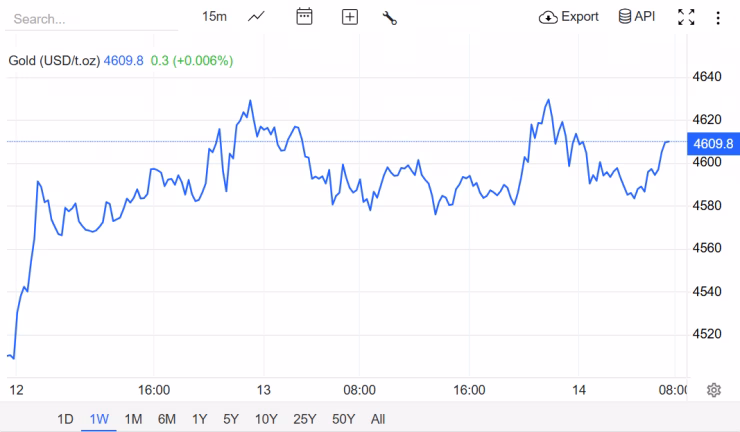Open the API database button

coord(636,17)
